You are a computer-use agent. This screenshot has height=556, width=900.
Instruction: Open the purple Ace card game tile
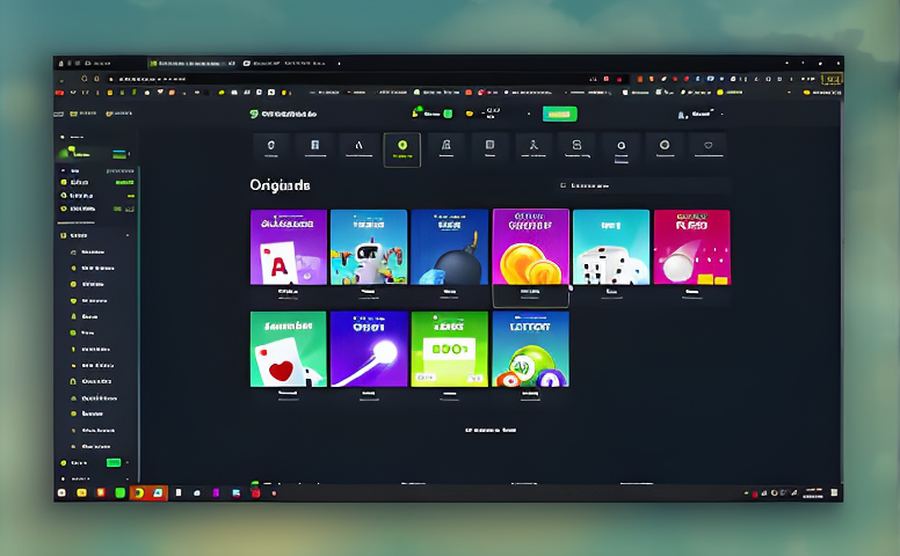pos(288,247)
